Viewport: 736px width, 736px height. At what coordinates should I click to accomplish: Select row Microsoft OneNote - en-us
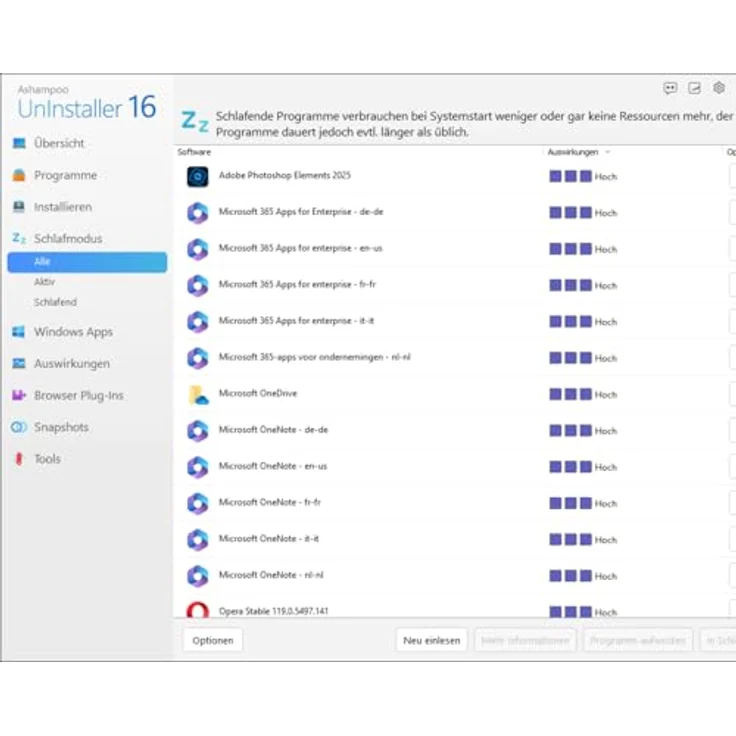click(x=454, y=467)
